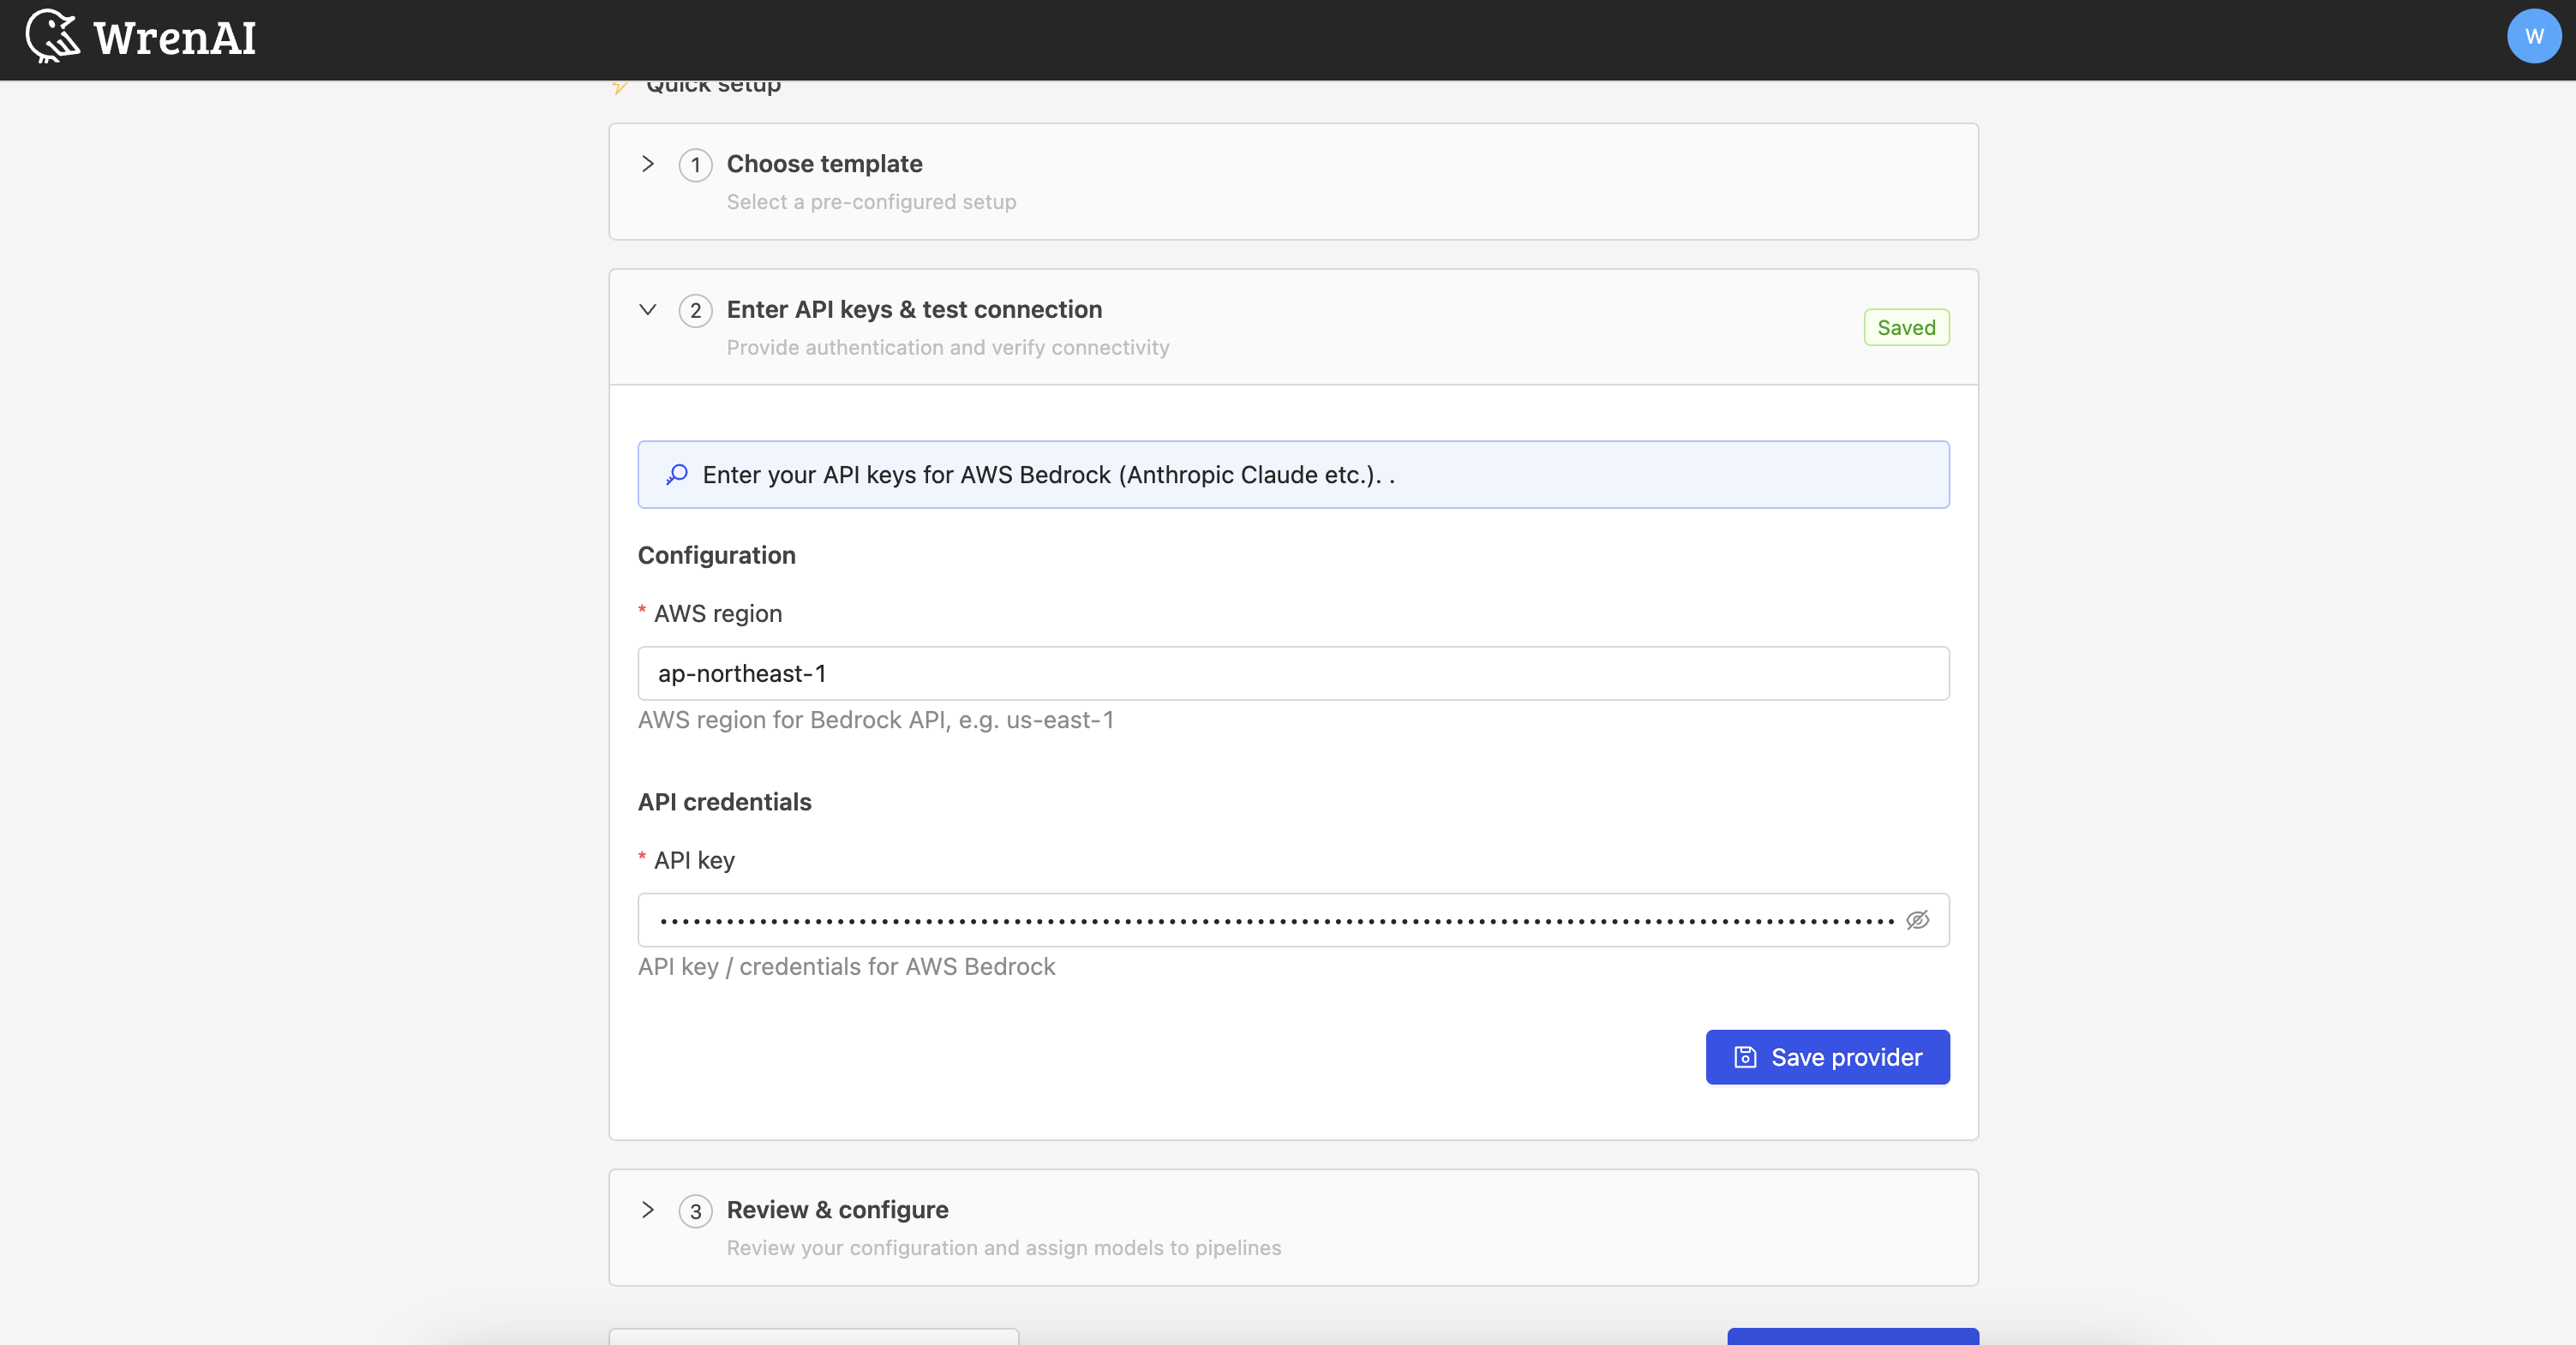The image size is (2576, 1345).
Task: Click step badge "1" beside Choose template
Action: click(695, 165)
